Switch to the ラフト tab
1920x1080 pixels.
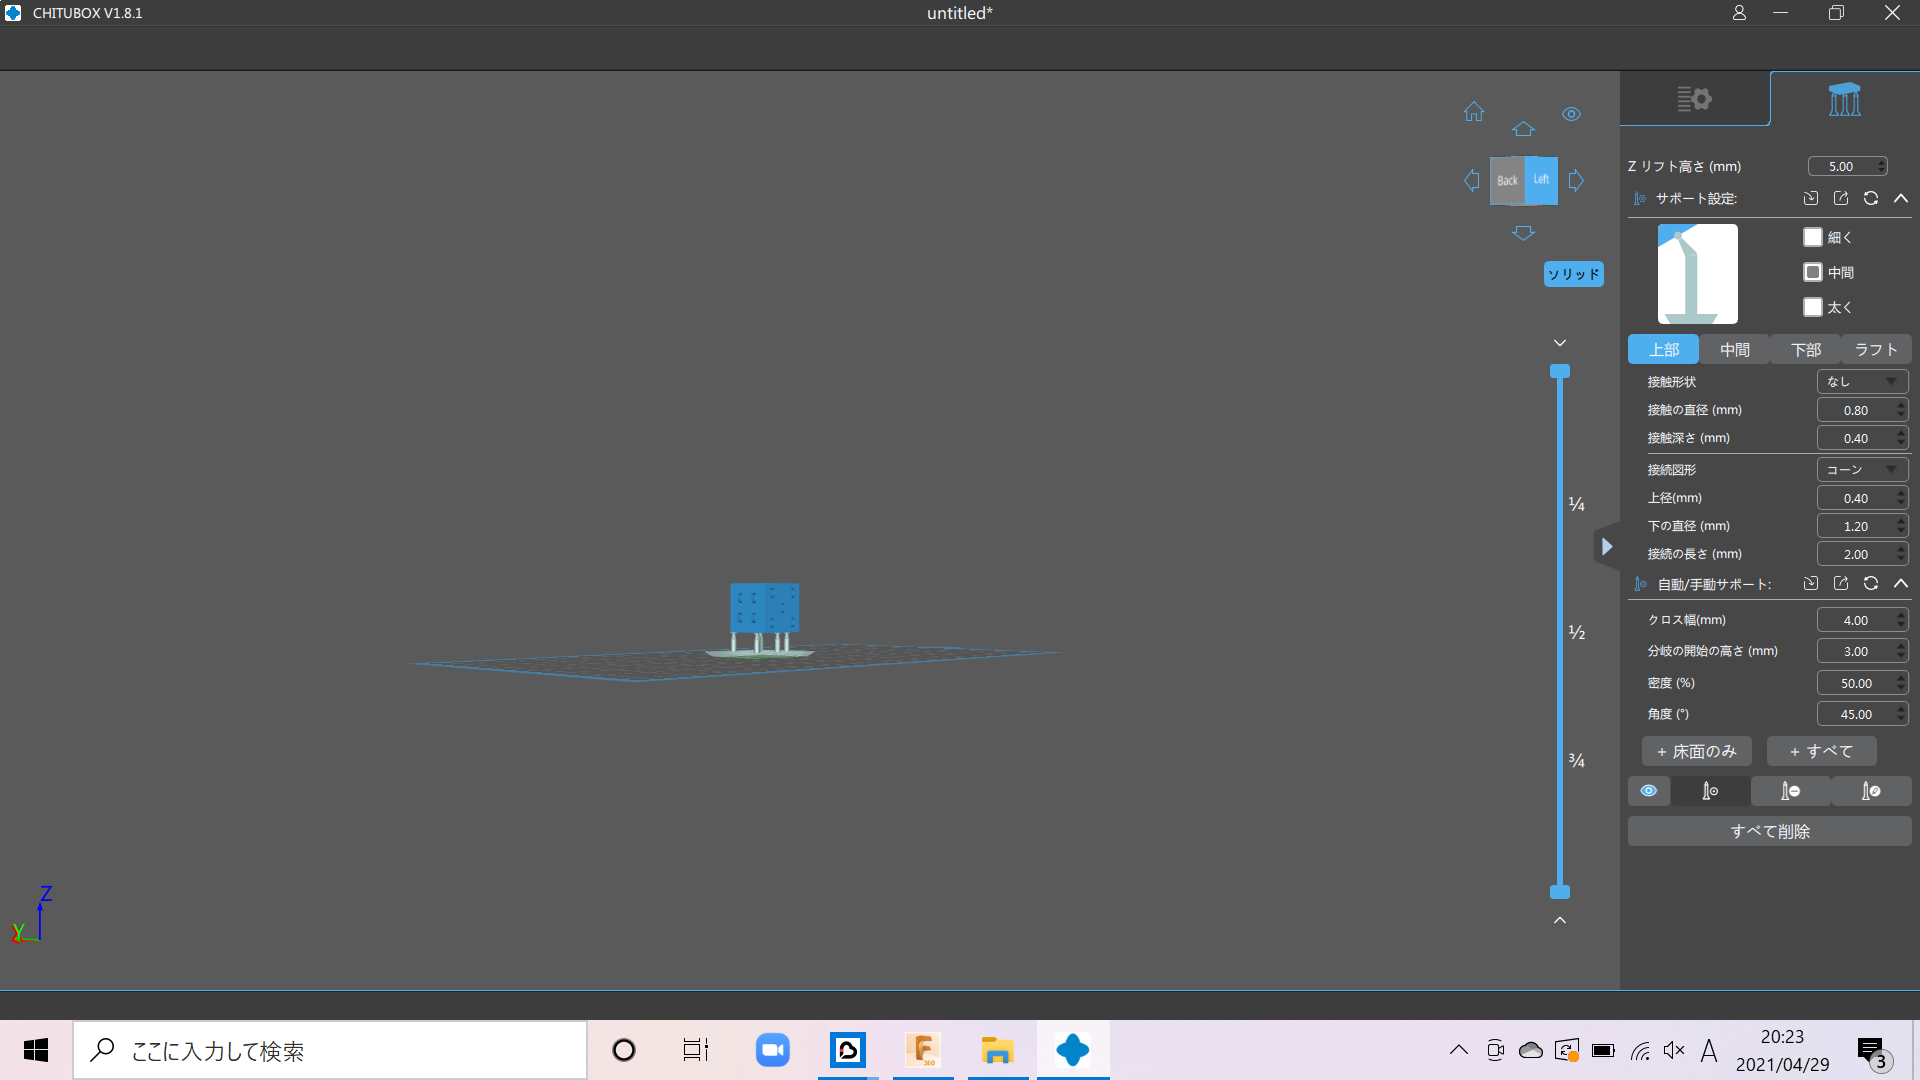coord(1875,349)
